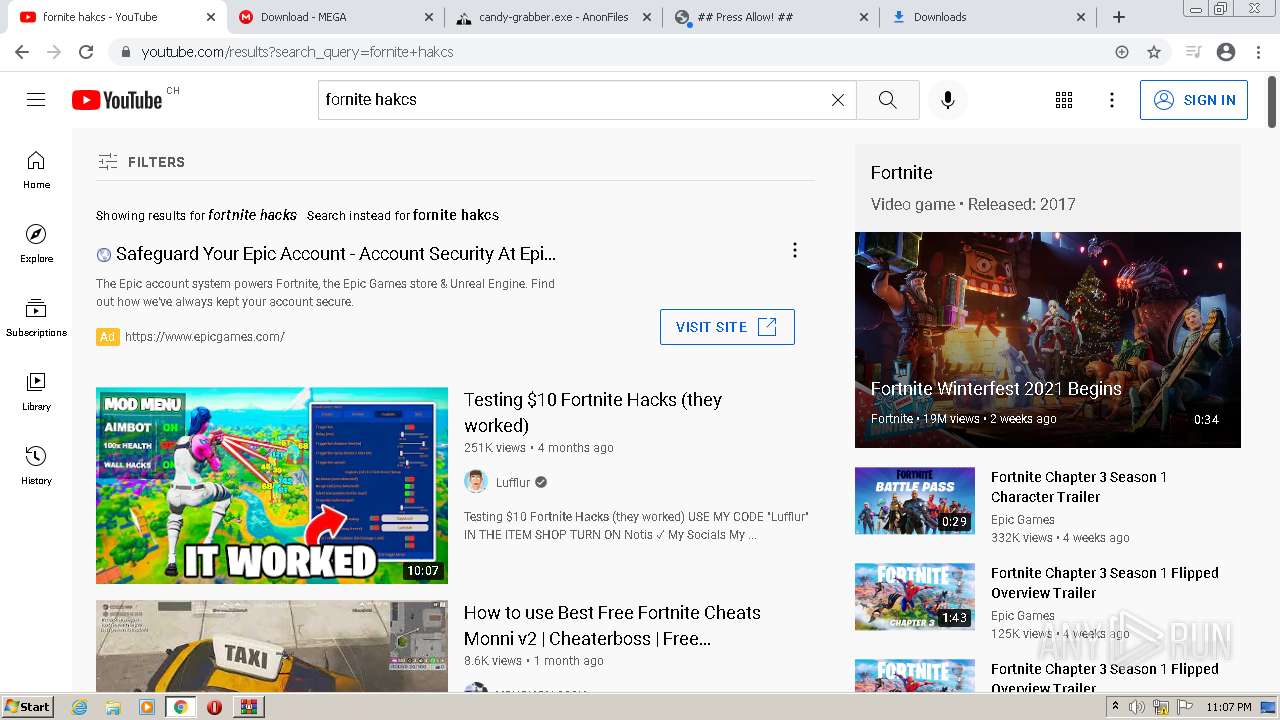The image size is (1280, 720).
Task: Bookmark this page with the star icon
Action: click(x=1154, y=52)
